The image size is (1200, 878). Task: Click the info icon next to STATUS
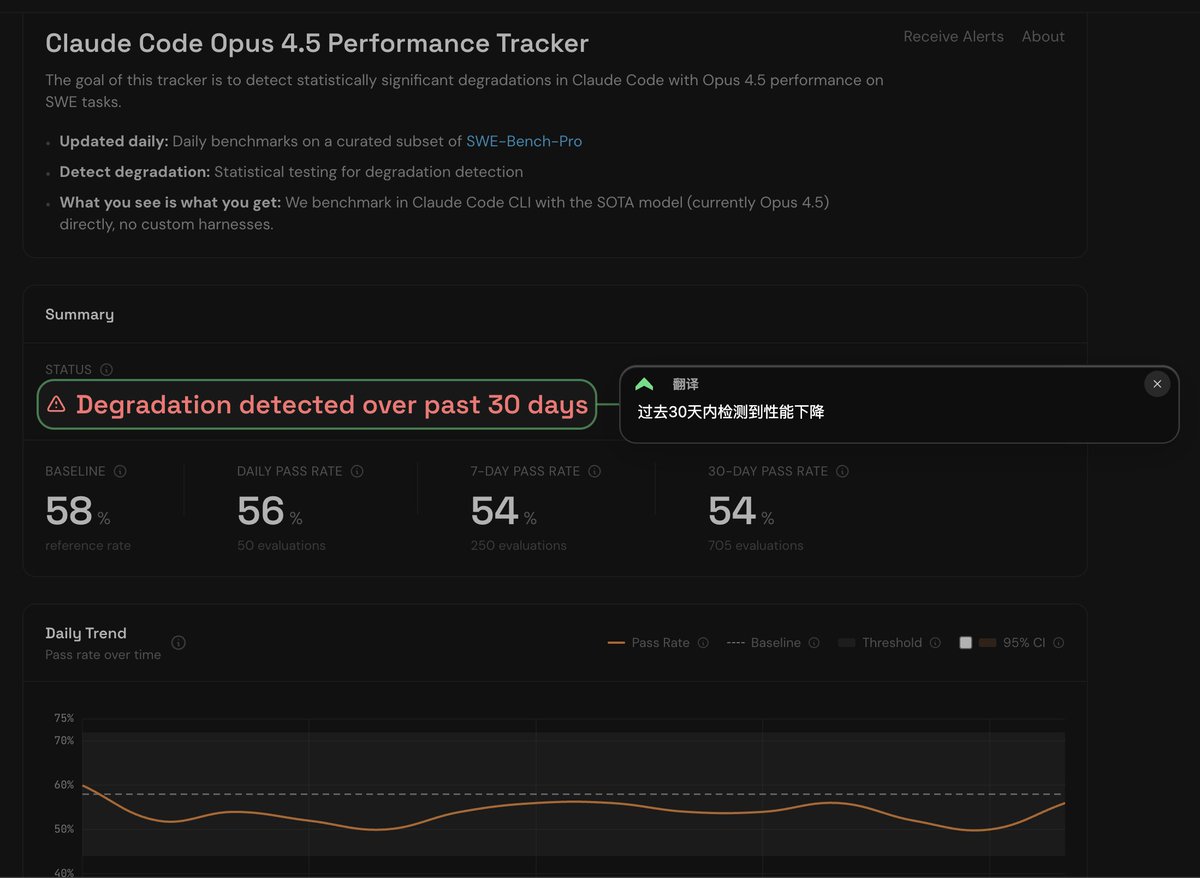tap(107, 370)
